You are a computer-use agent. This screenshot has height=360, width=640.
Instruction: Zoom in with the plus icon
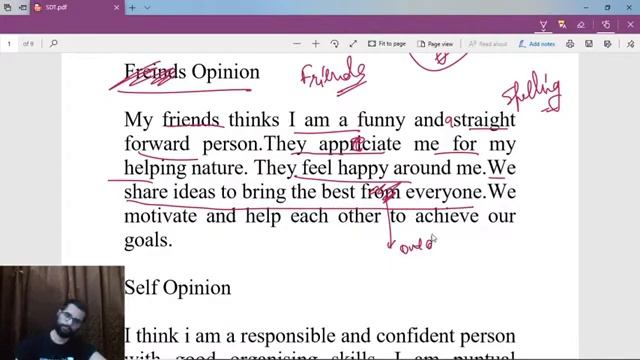[x=316, y=44]
